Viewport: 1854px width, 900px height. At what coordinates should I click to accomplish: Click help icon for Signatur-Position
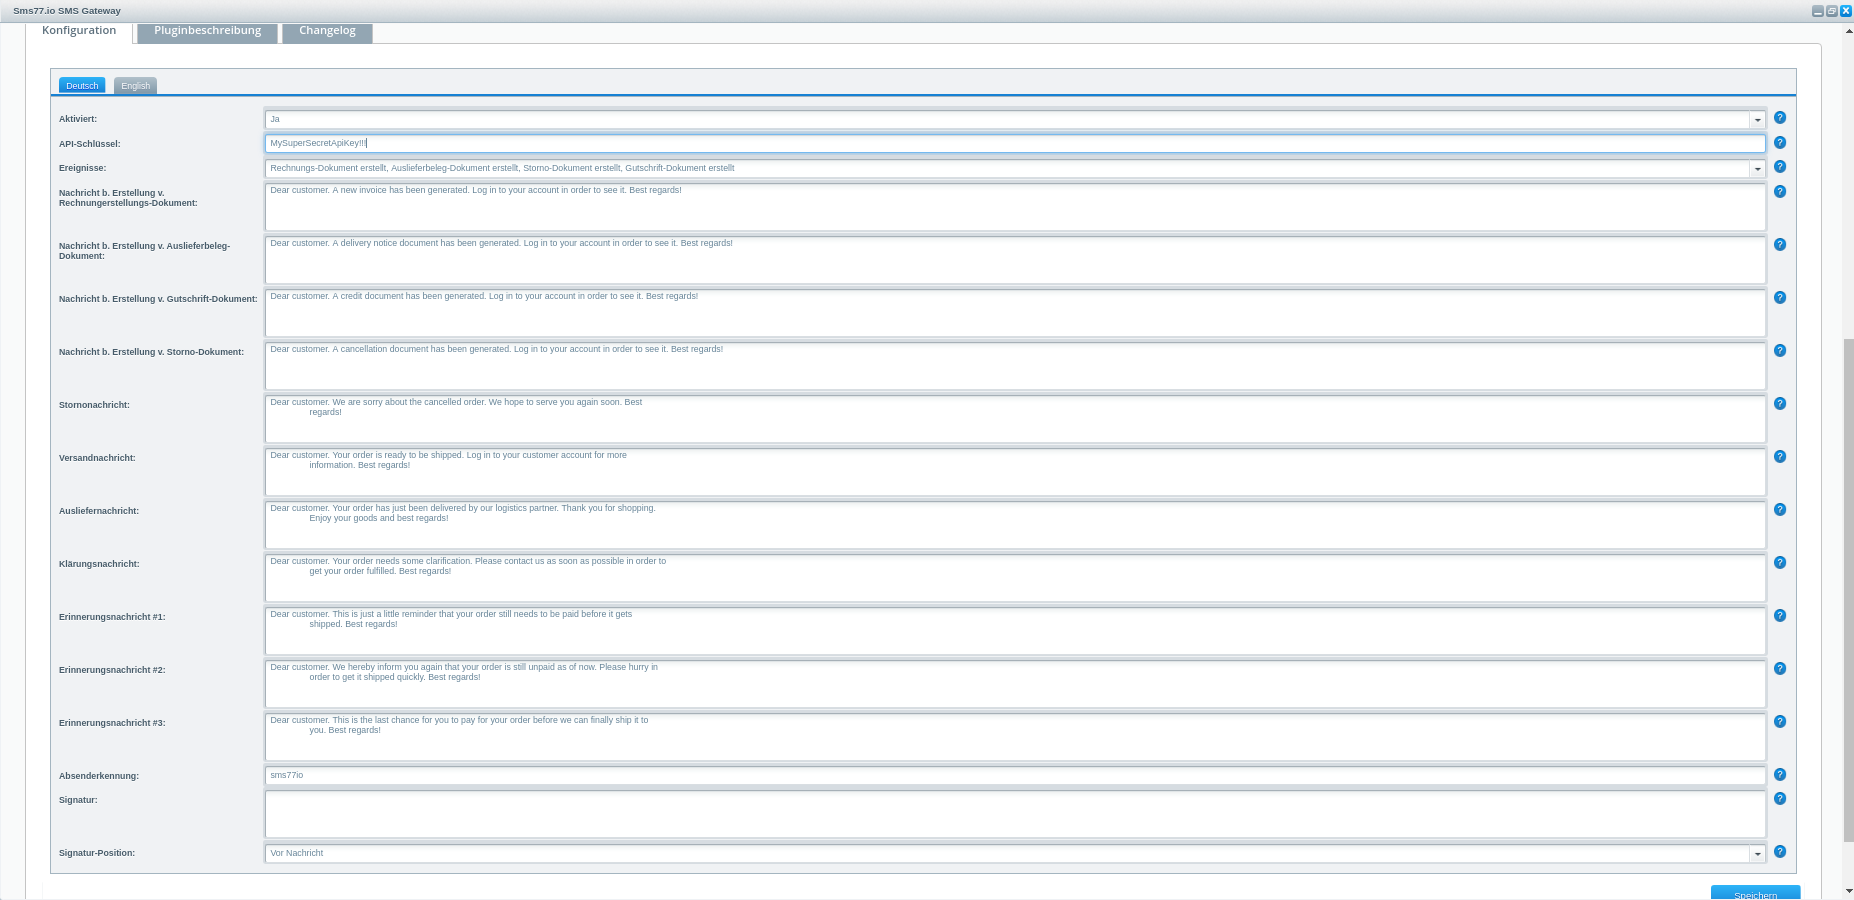click(1780, 852)
